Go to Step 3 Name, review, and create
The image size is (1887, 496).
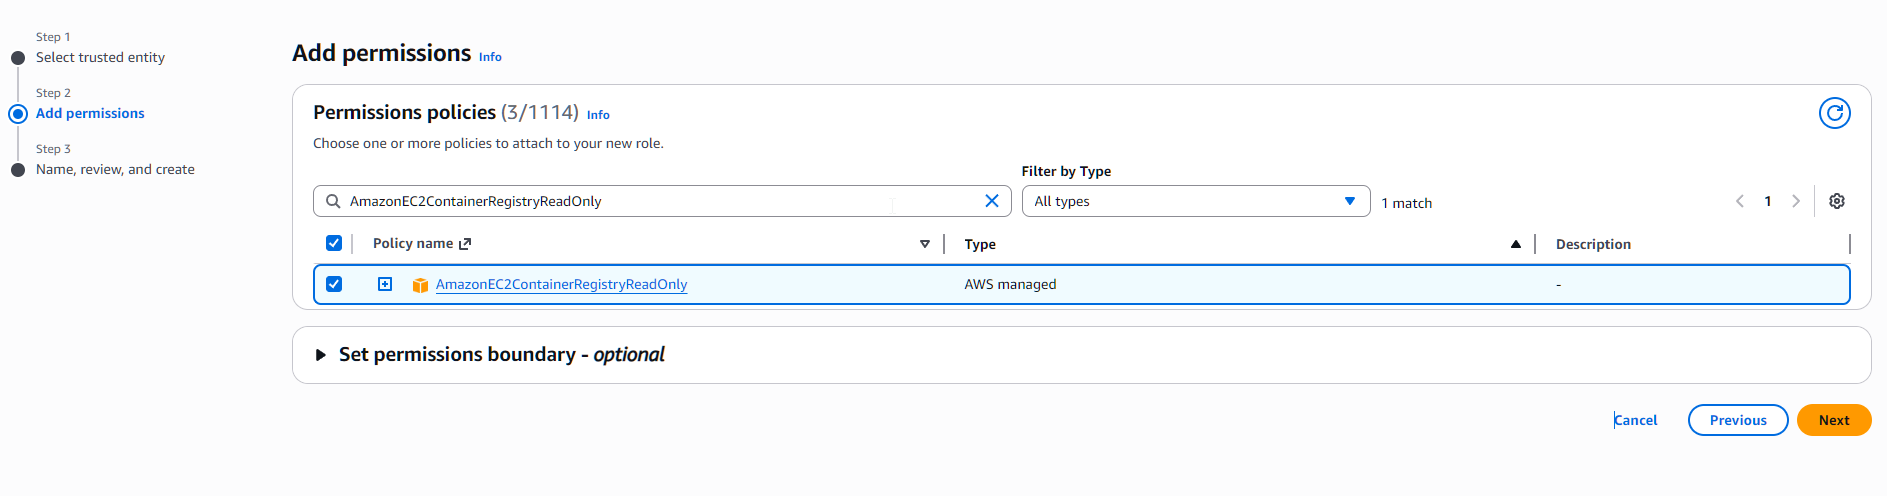(115, 170)
